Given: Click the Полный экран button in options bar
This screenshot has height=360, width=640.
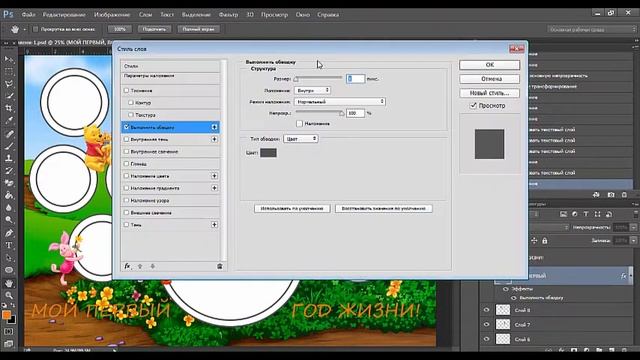Looking at the screenshot, I should (198, 29).
